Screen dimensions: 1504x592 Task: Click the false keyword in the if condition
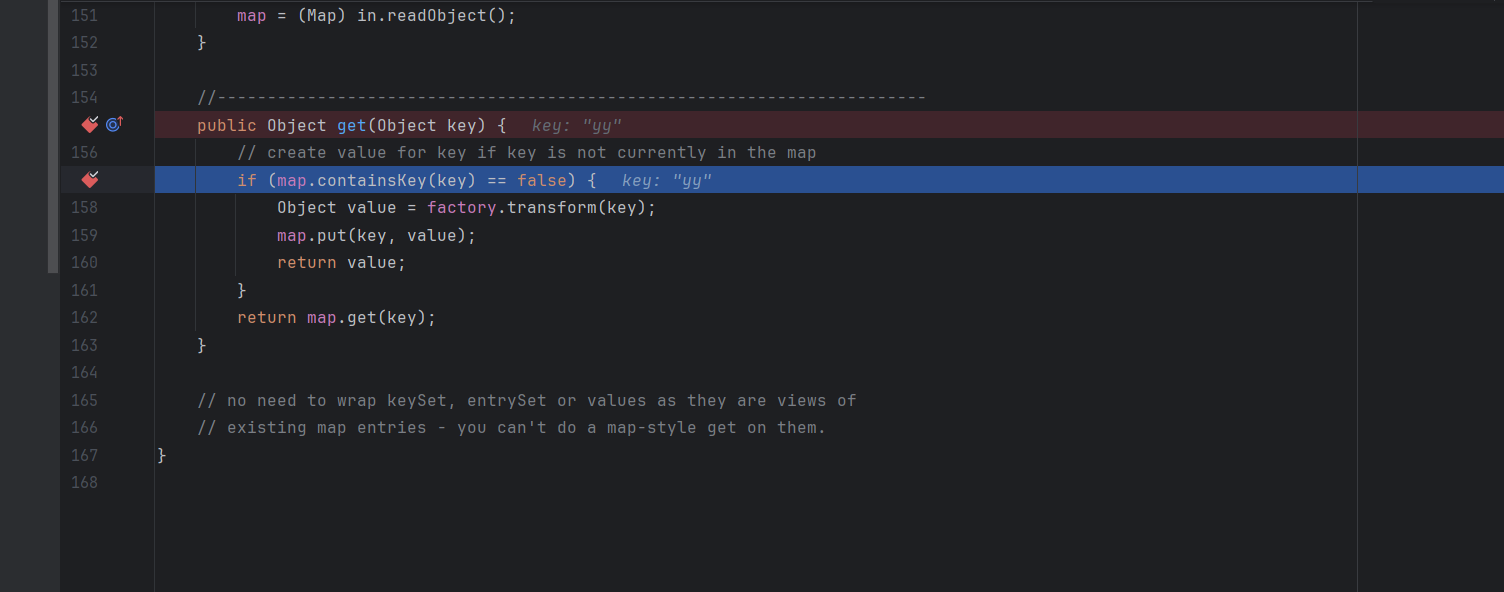tap(542, 181)
